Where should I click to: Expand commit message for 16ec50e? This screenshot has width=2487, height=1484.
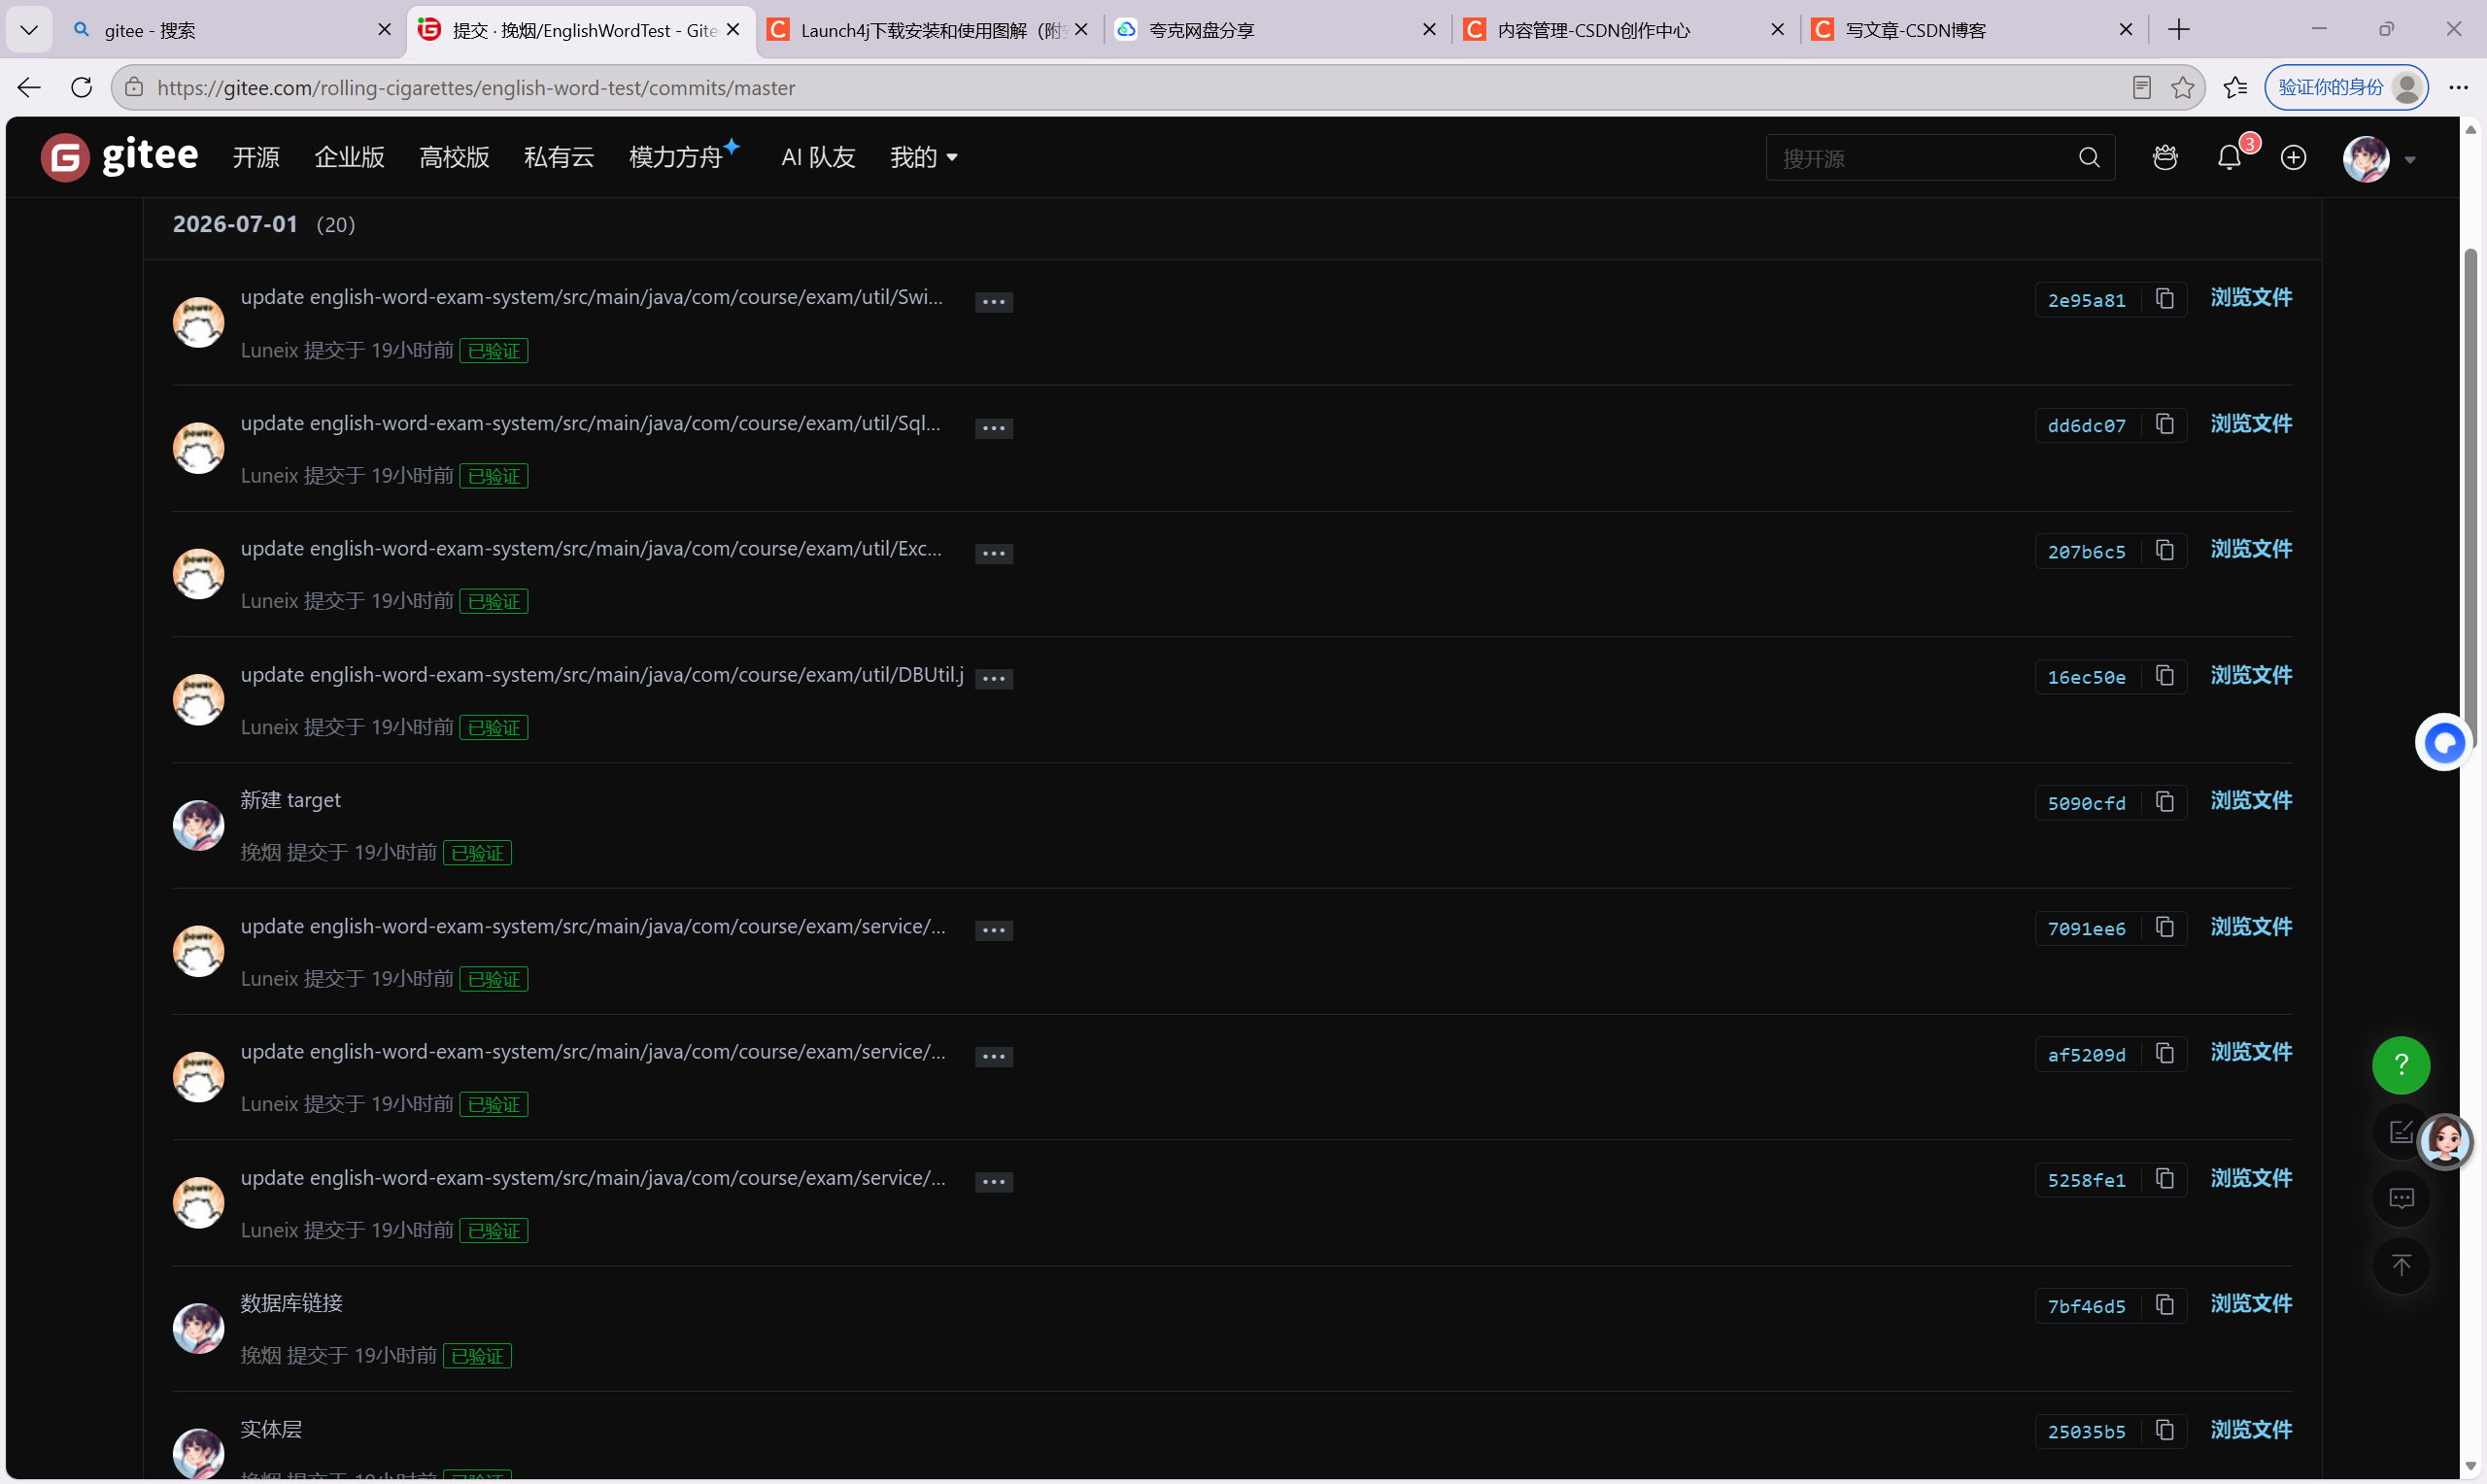994,679
